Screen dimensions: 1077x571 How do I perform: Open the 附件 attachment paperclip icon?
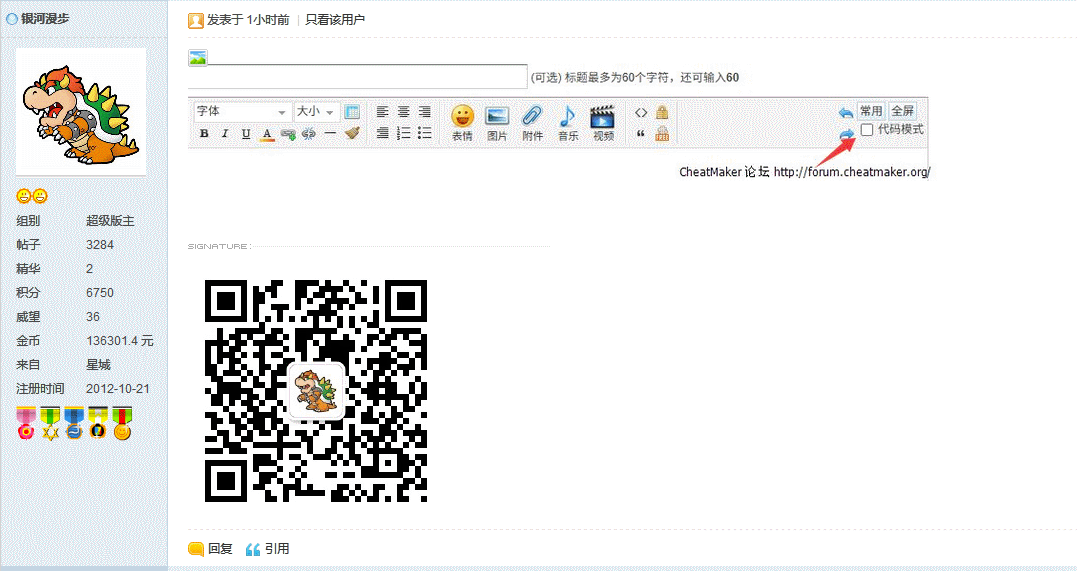click(x=532, y=122)
